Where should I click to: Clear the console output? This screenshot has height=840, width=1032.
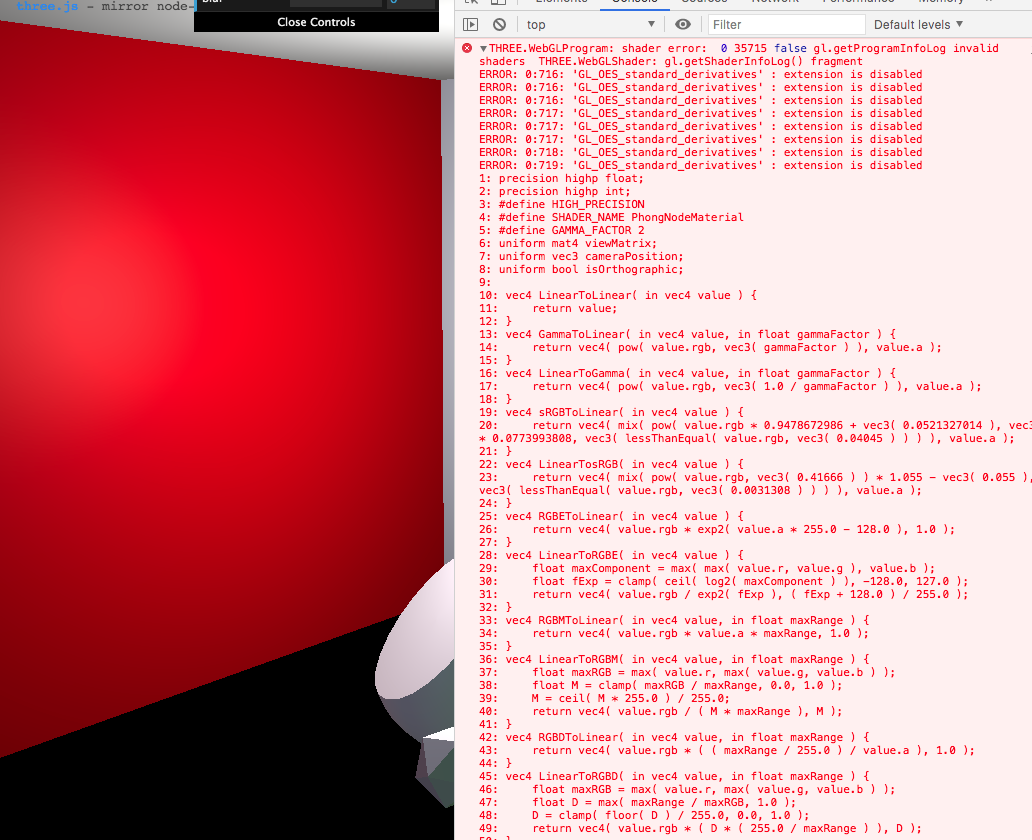500,24
